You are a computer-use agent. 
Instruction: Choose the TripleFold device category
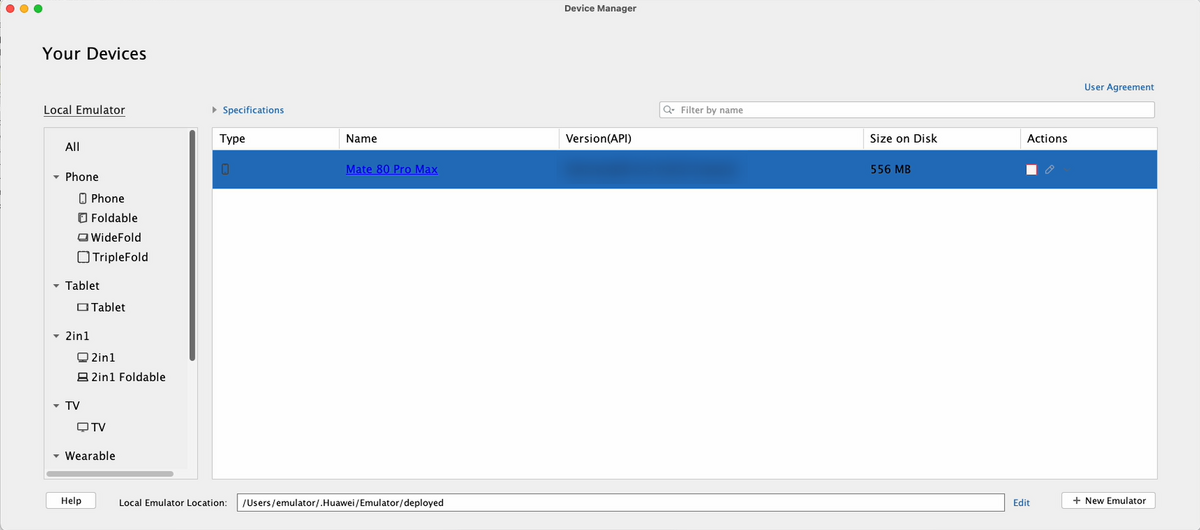(119, 257)
